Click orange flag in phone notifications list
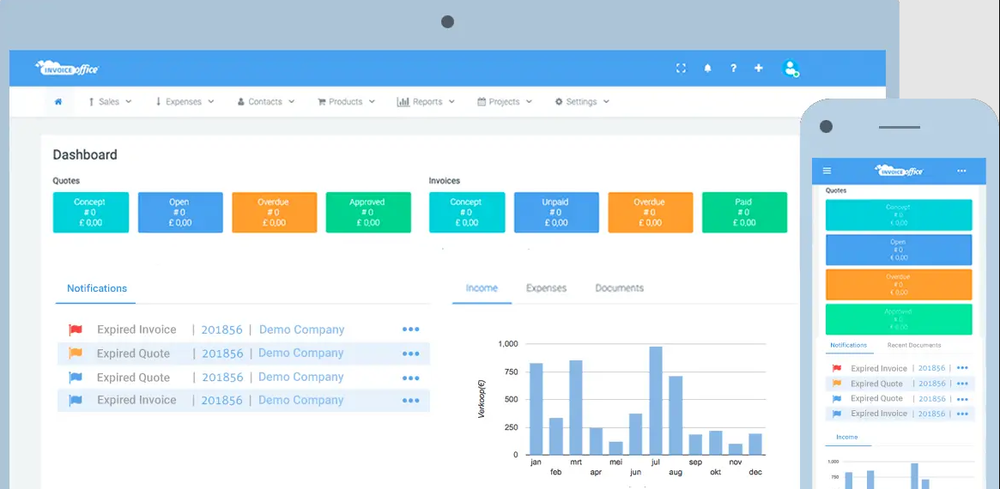Screen dimensions: 1000x489 point(837,384)
